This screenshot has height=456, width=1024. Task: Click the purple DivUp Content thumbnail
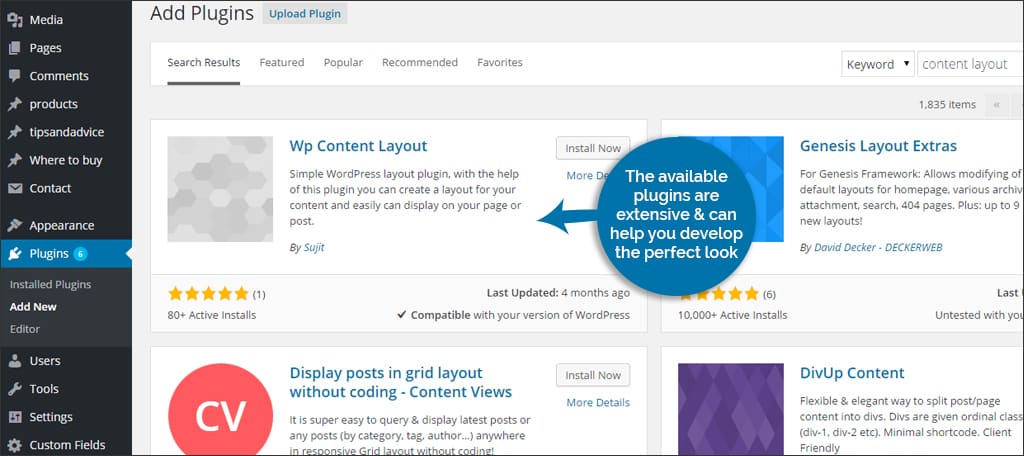tap(731, 410)
